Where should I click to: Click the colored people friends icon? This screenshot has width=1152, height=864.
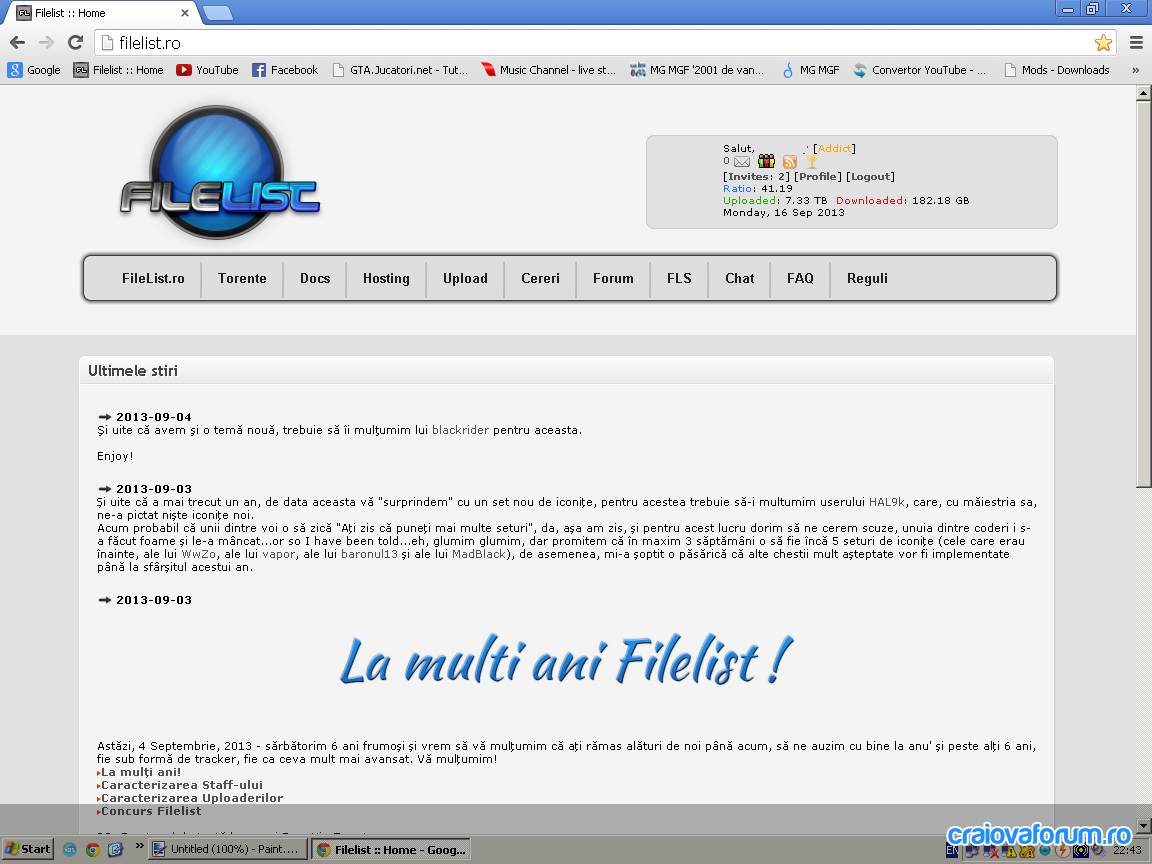(766, 161)
